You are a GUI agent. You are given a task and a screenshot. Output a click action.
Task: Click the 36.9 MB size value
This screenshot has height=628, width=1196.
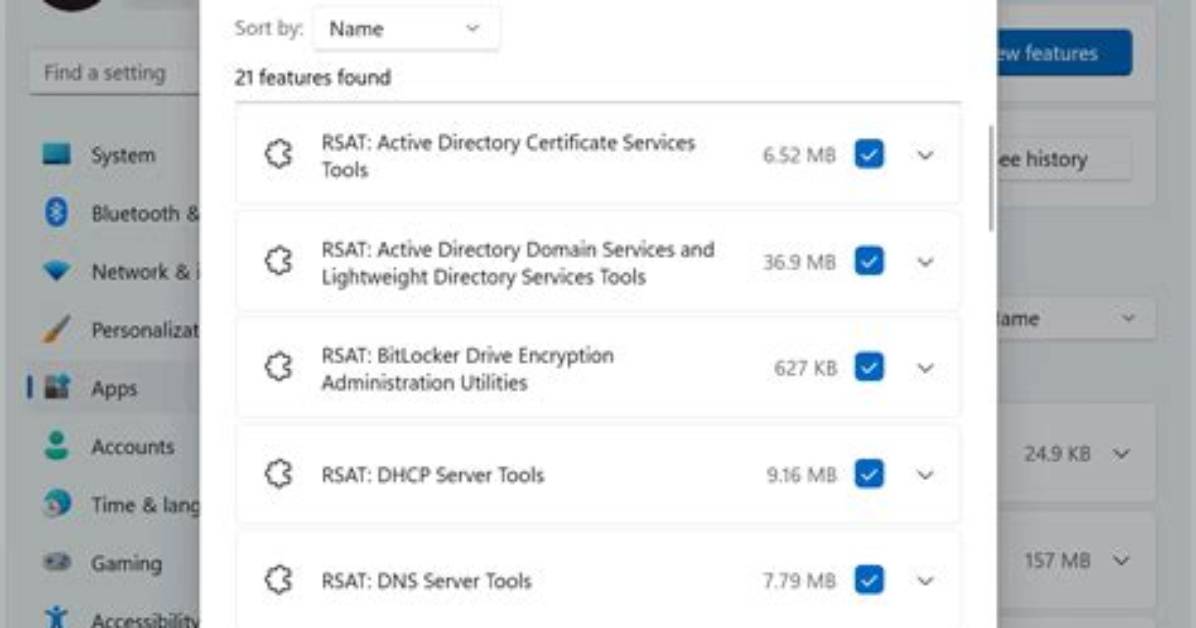click(799, 262)
